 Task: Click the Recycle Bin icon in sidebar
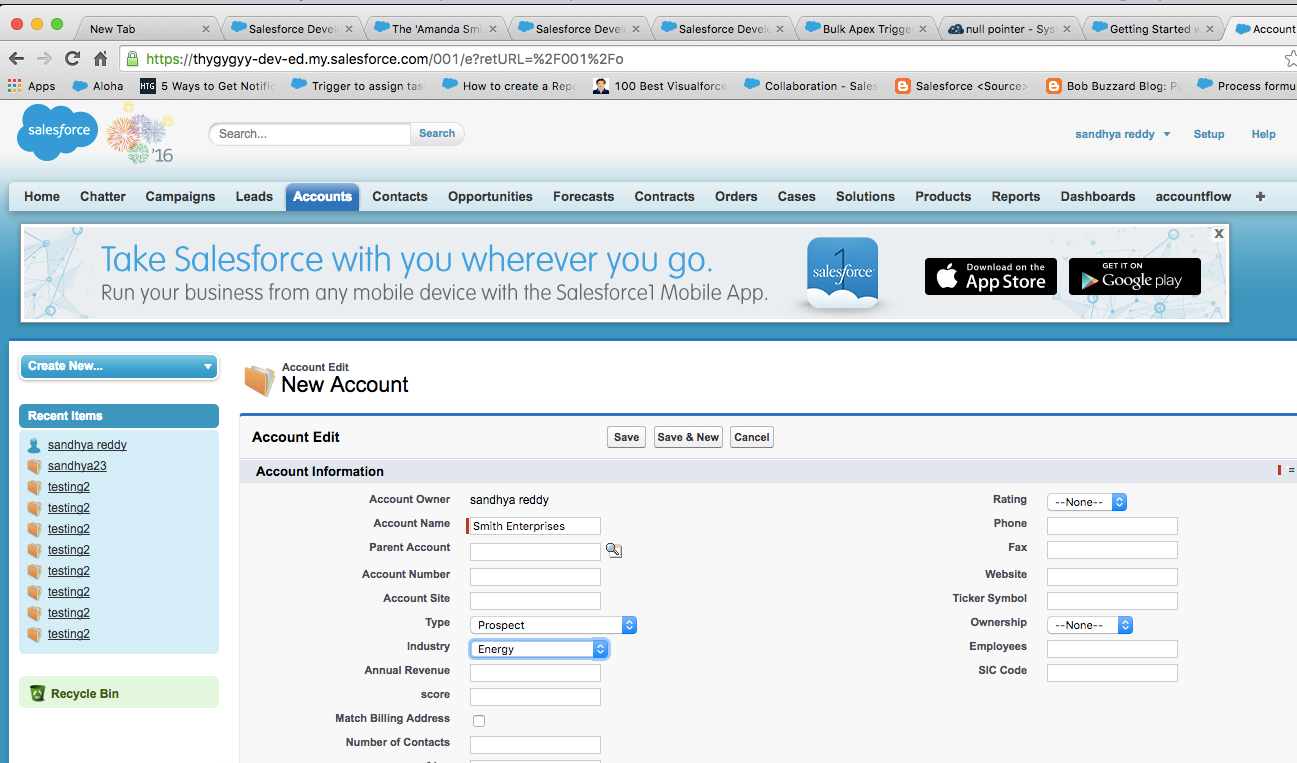click(x=38, y=693)
